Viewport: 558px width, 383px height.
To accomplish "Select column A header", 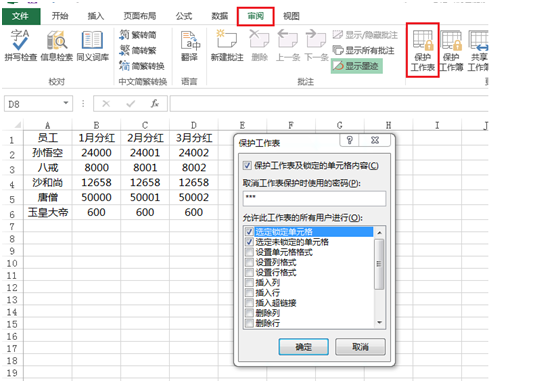I will point(48,125).
